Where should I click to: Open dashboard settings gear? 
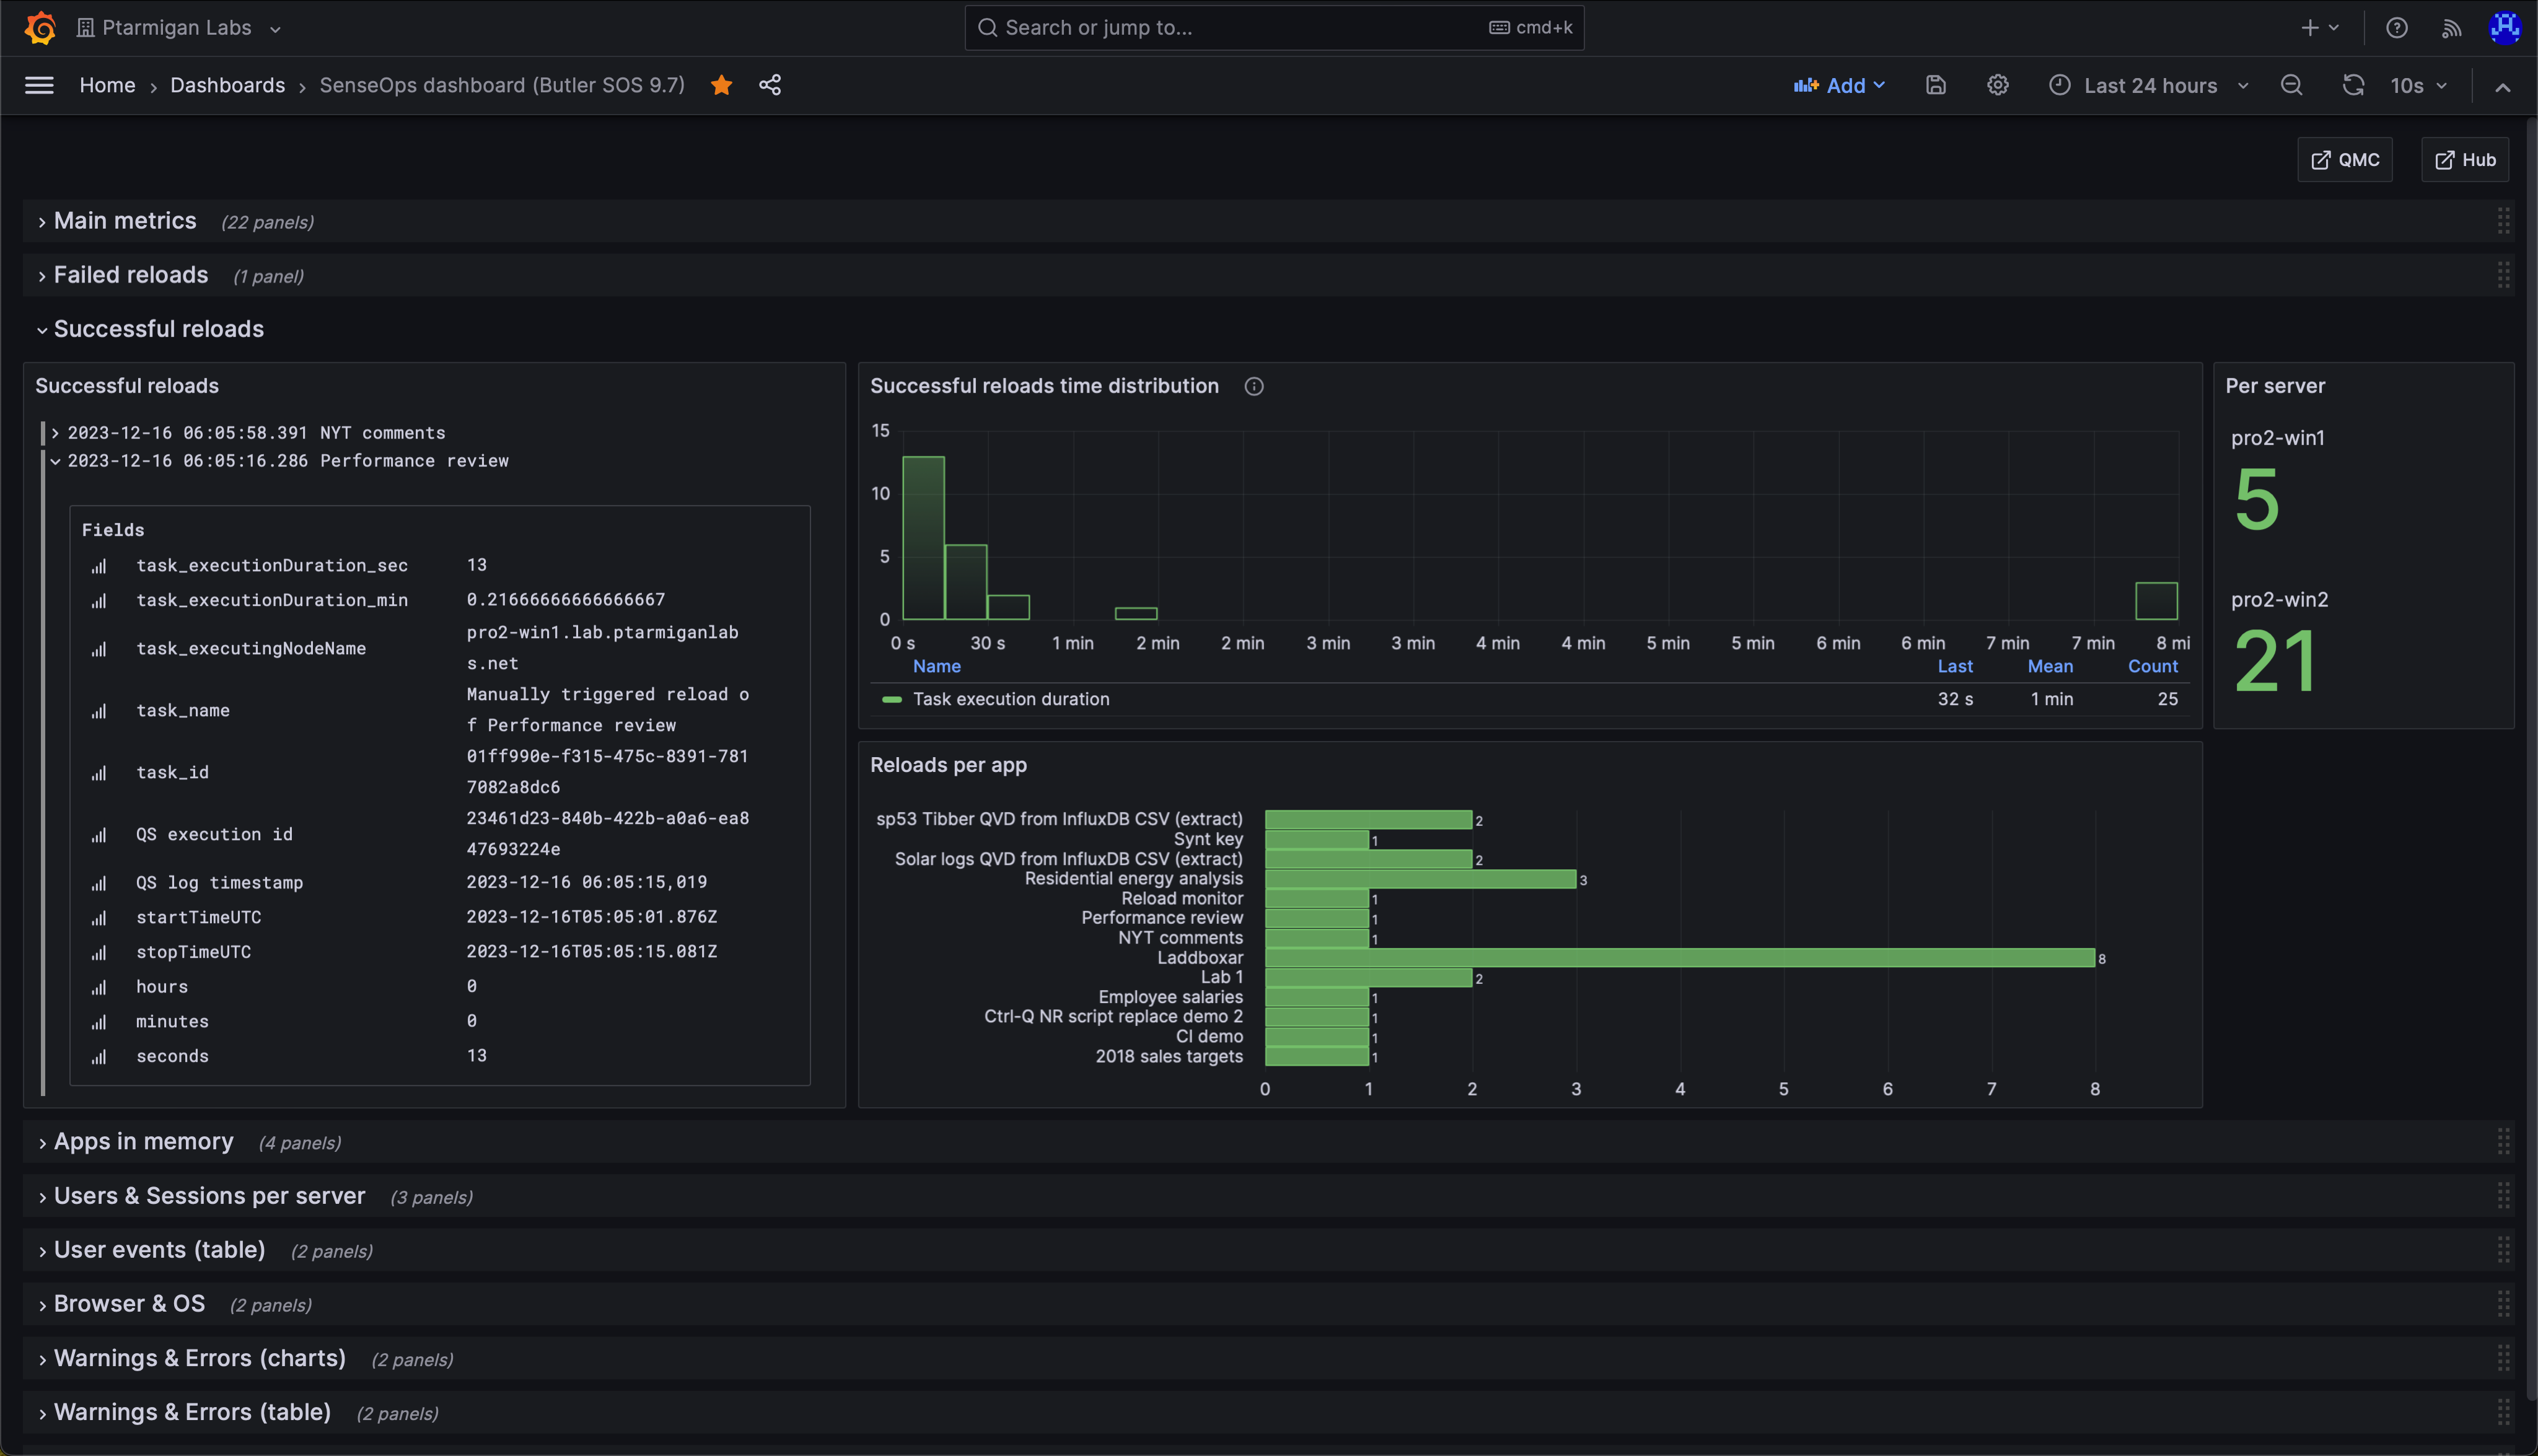click(1997, 85)
